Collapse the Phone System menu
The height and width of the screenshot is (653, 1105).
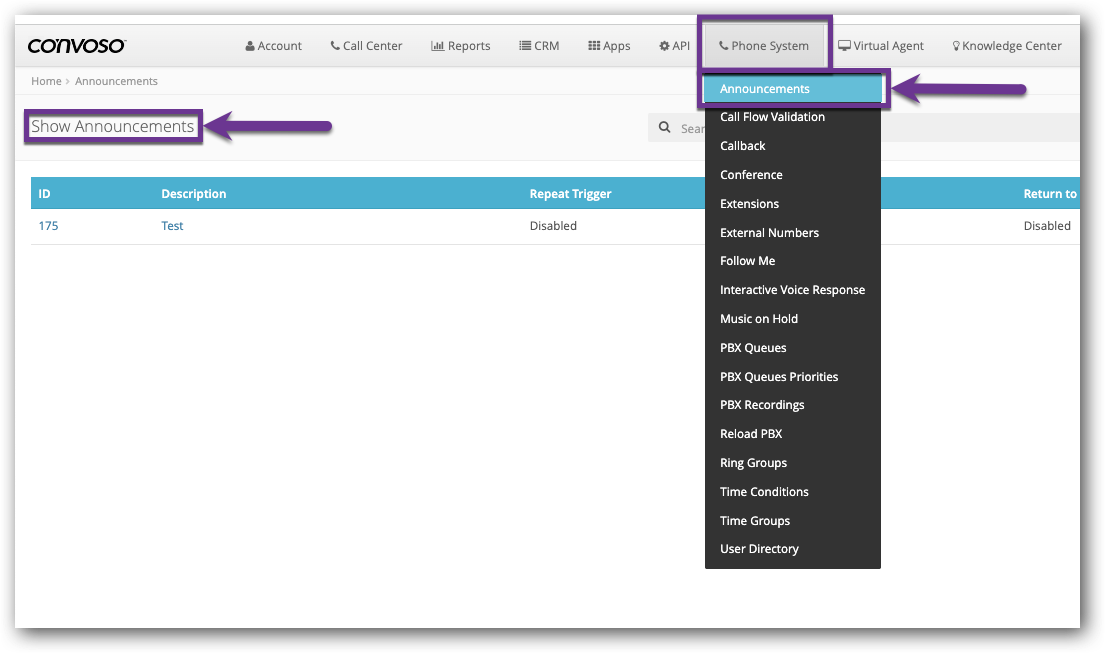[764, 46]
